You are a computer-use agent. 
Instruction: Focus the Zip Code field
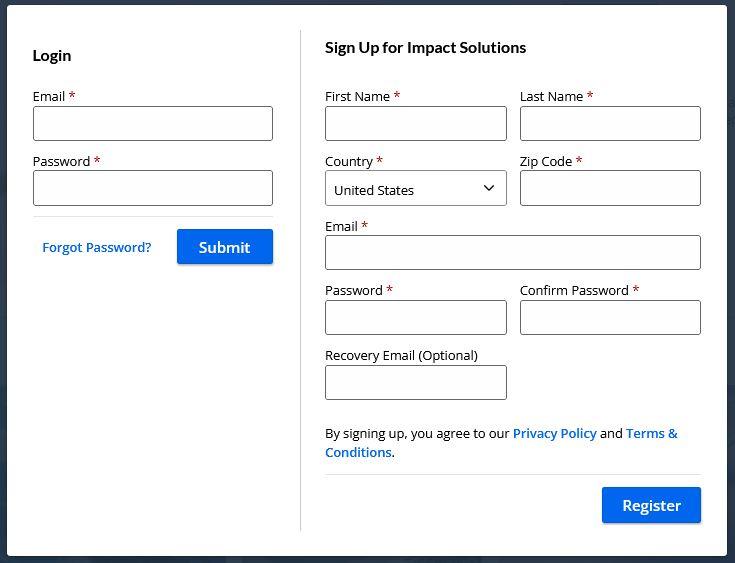pos(610,188)
